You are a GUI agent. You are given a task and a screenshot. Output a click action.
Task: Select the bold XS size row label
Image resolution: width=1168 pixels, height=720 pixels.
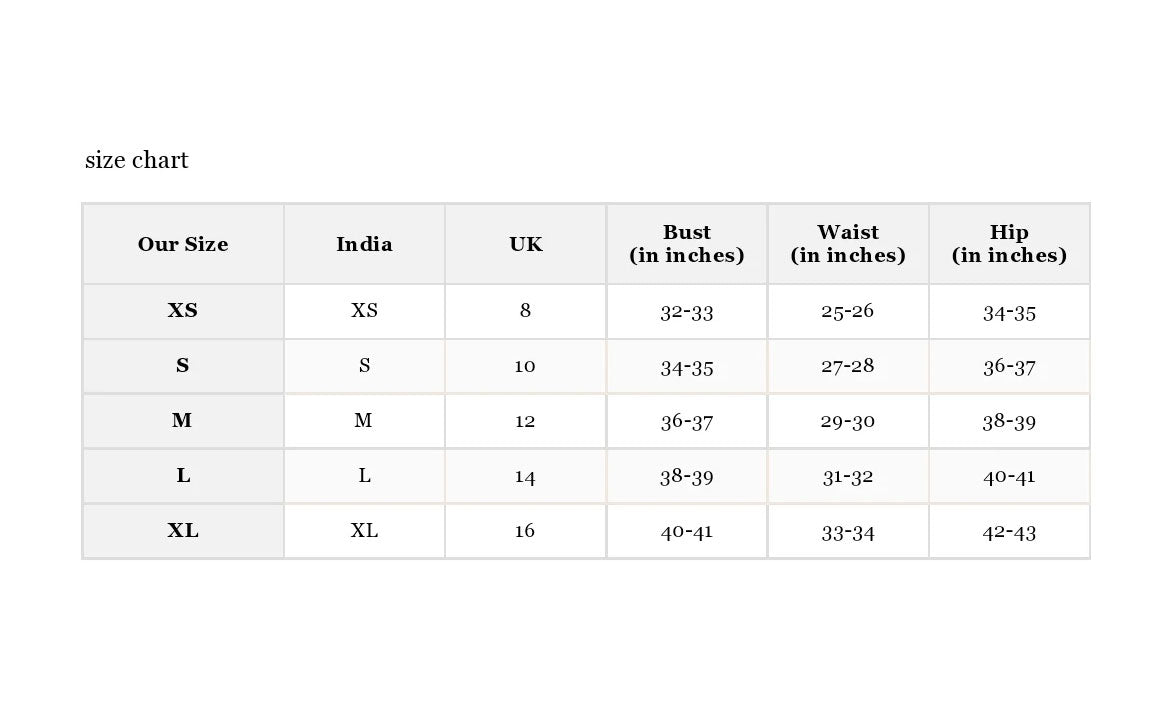tap(183, 311)
